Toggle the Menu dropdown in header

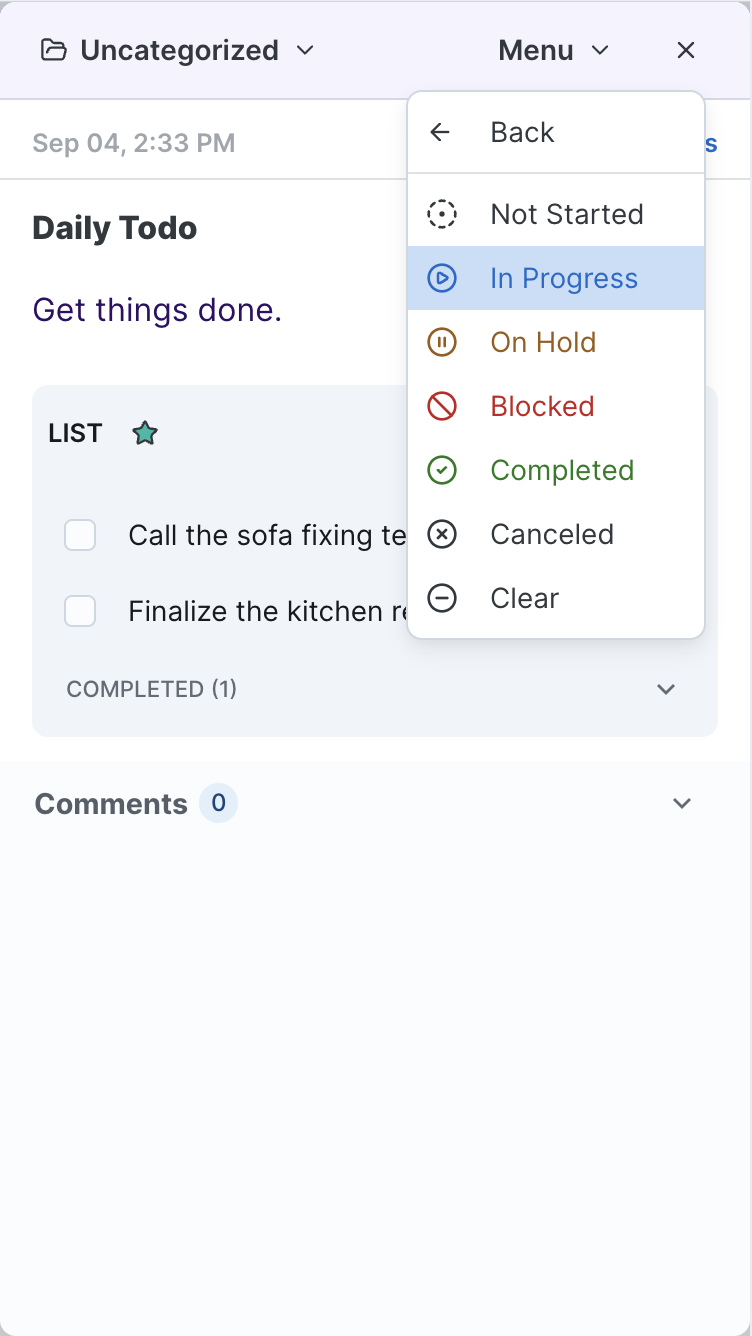pos(553,50)
